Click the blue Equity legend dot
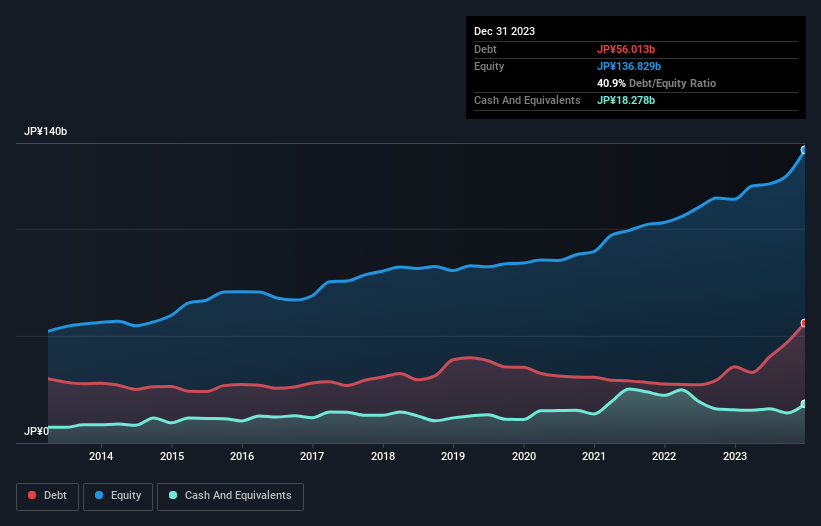 pyautogui.click(x=101, y=496)
